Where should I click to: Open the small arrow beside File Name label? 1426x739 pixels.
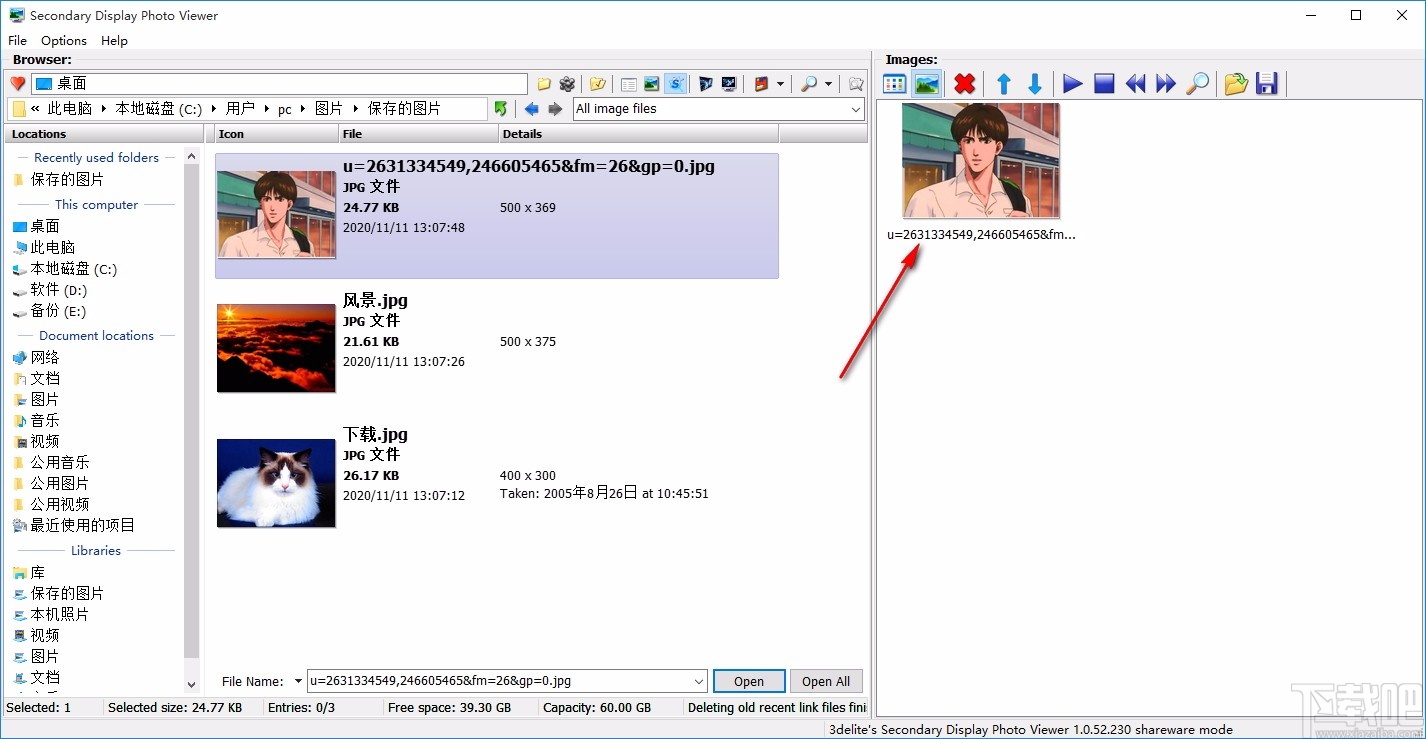click(298, 682)
